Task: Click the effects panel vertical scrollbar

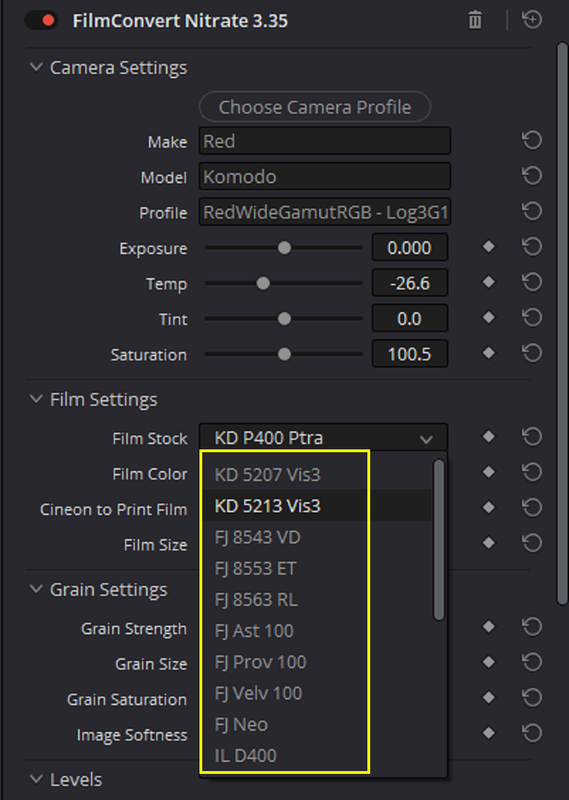Action: (x=562, y=324)
